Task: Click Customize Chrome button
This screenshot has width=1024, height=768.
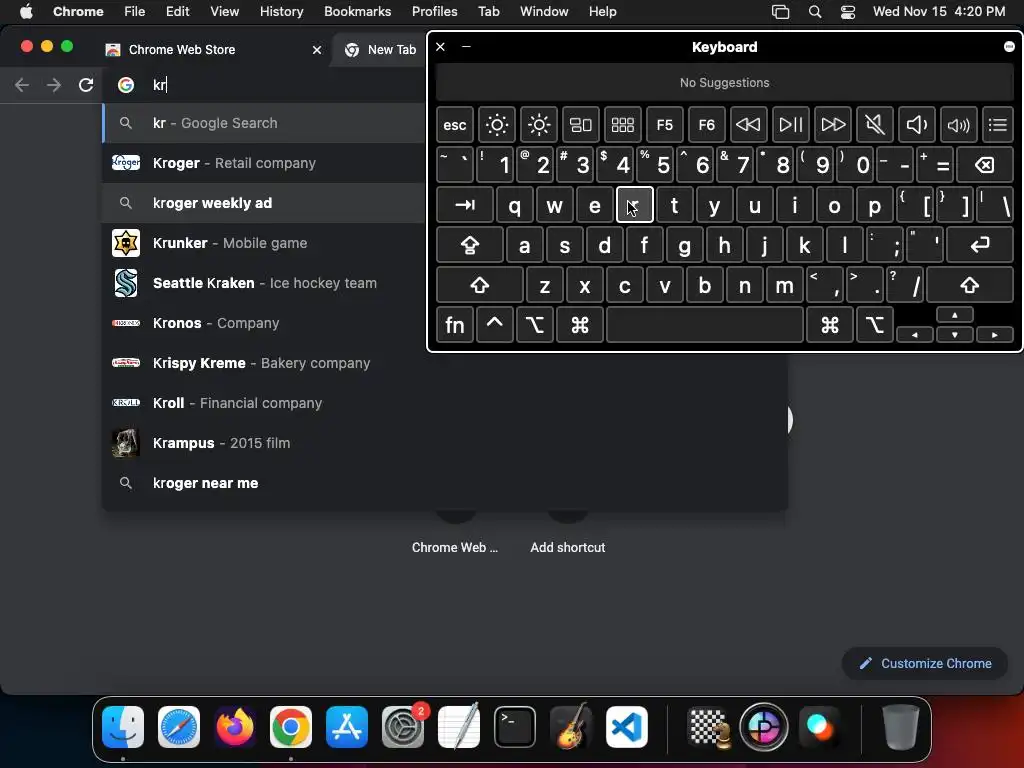Action: click(925, 664)
